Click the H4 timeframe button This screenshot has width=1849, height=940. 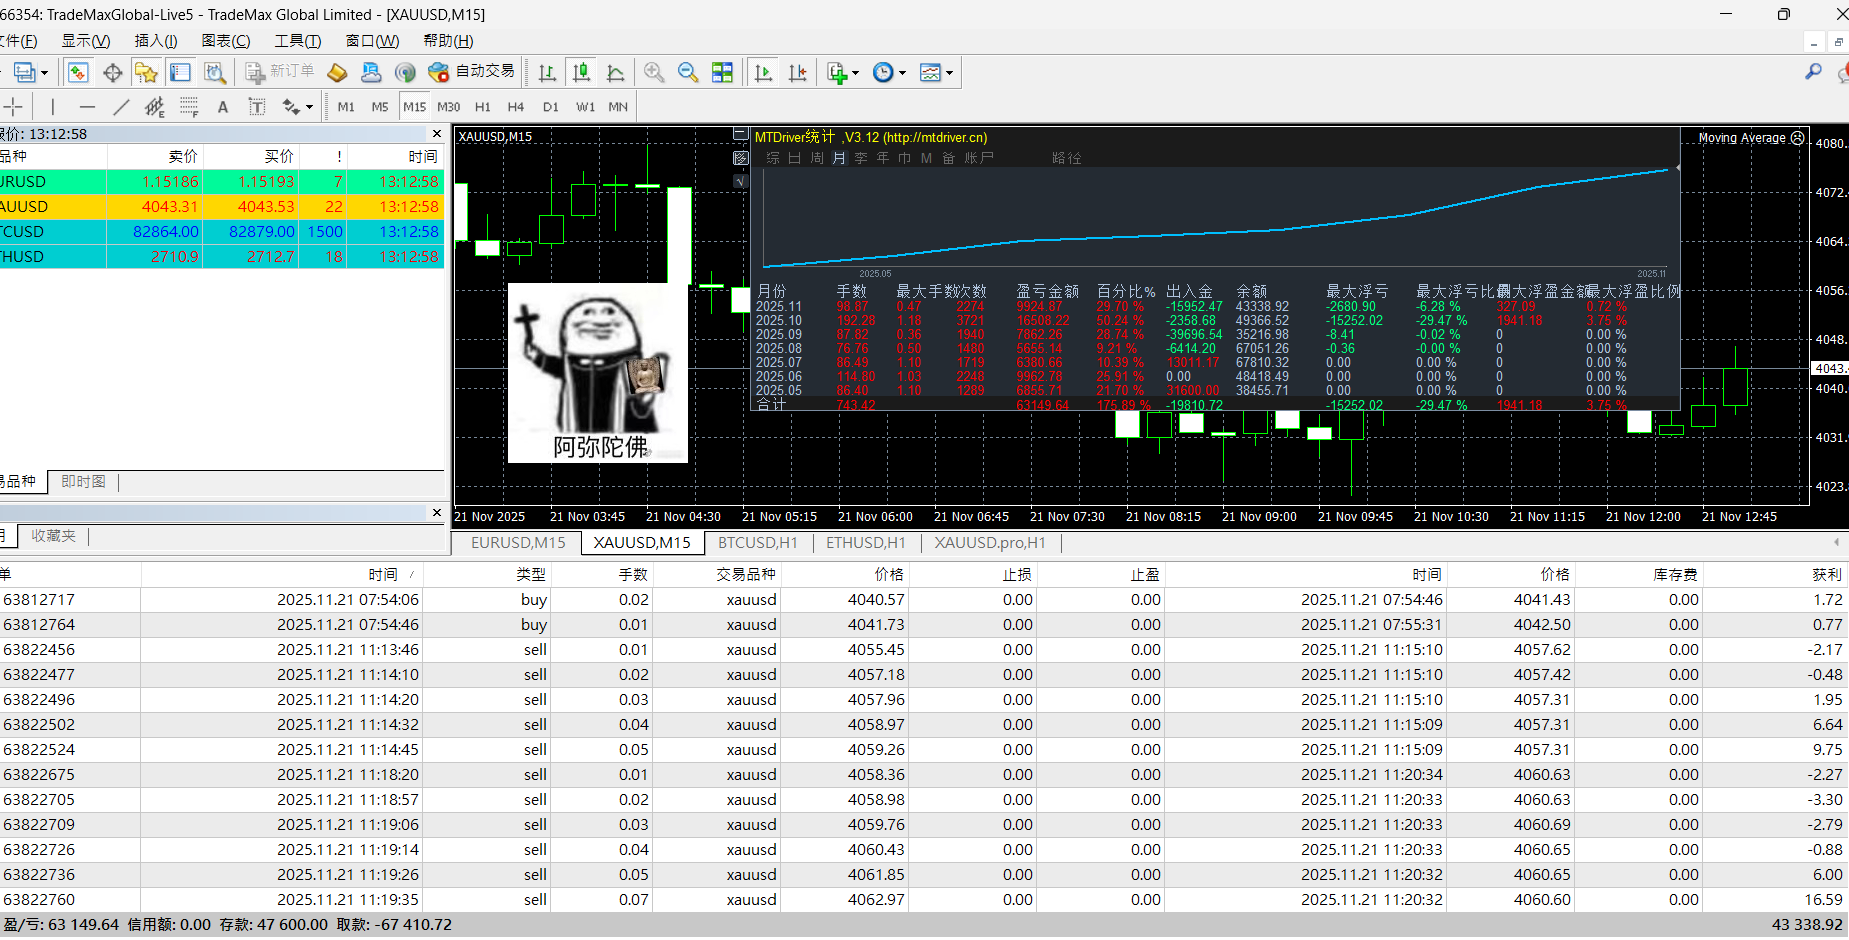[516, 107]
